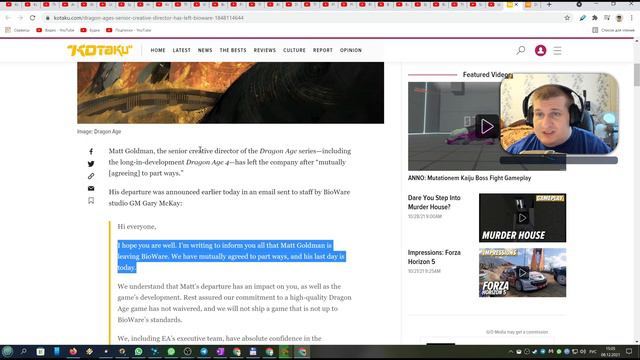The image size is (640, 360).
Task: Open THE BESTS nav section
Action: [x=233, y=50]
